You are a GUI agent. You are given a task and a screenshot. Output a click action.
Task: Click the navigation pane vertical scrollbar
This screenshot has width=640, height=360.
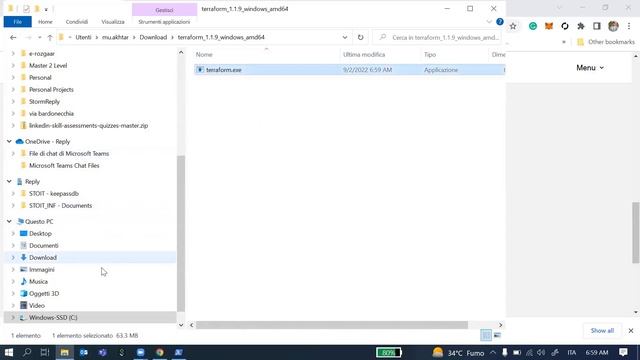(x=181, y=233)
